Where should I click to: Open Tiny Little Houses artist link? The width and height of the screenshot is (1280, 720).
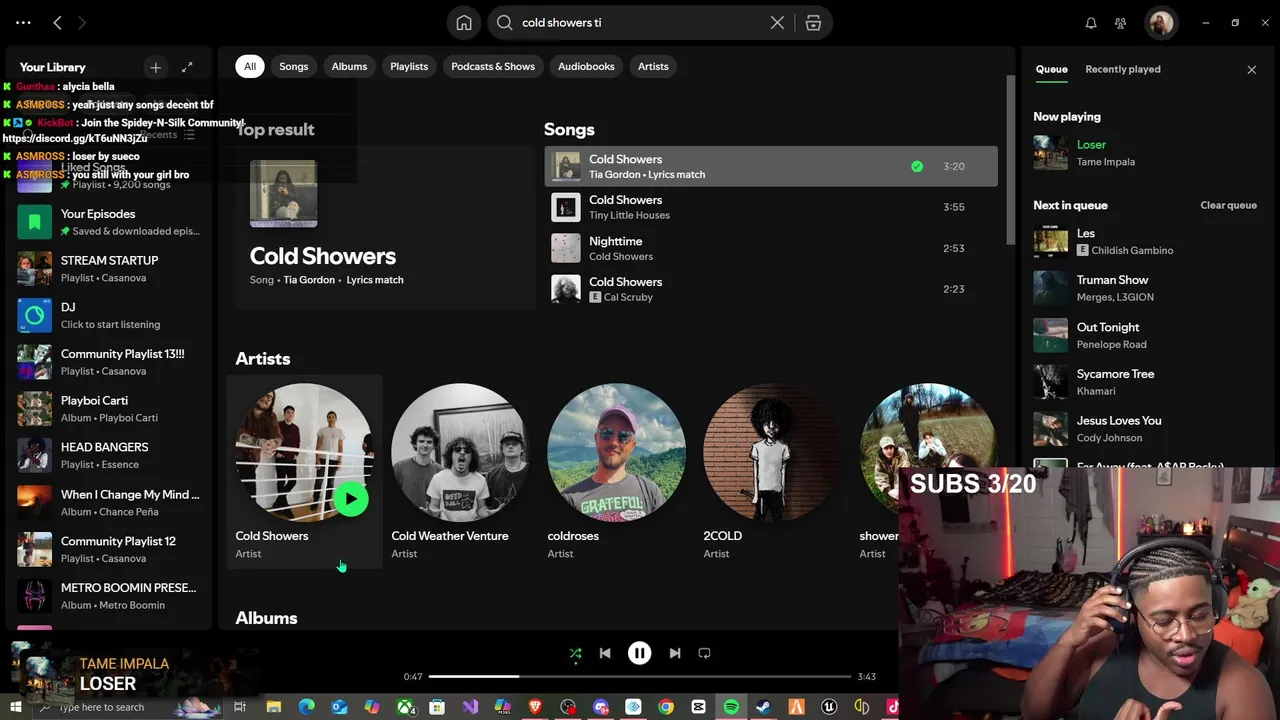tap(629, 215)
